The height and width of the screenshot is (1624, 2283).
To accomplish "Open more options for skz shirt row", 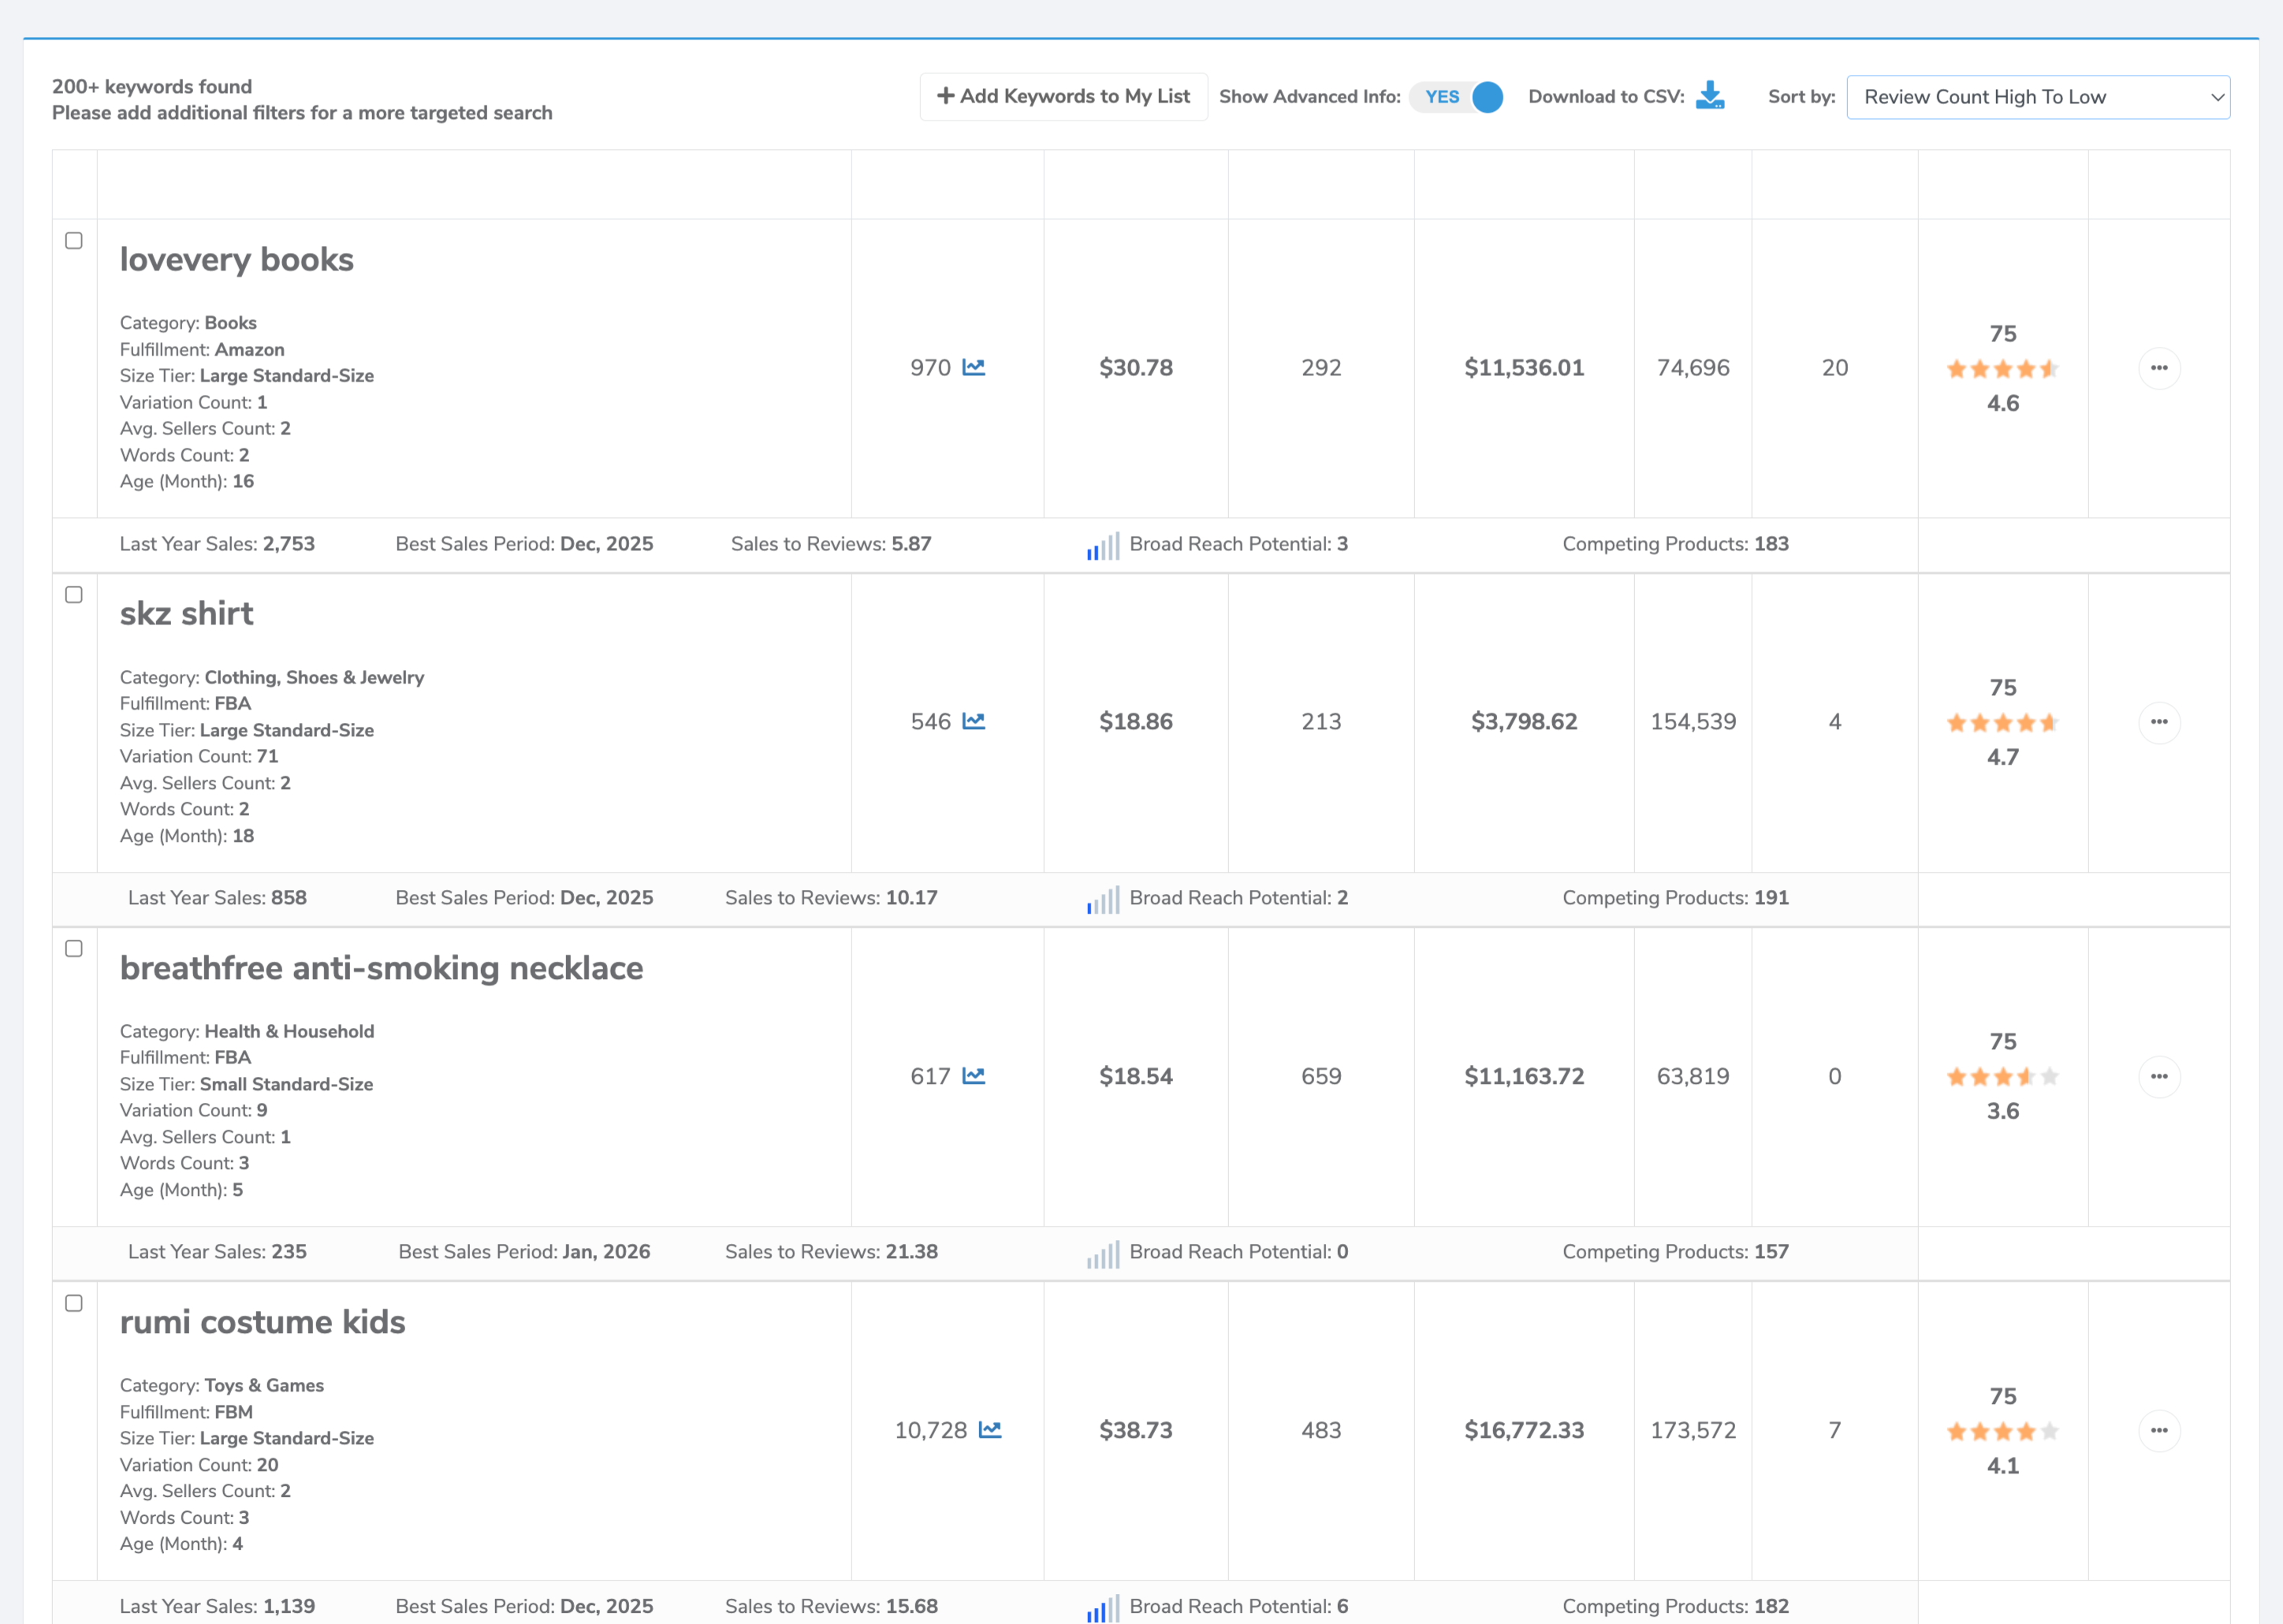I will [2159, 722].
